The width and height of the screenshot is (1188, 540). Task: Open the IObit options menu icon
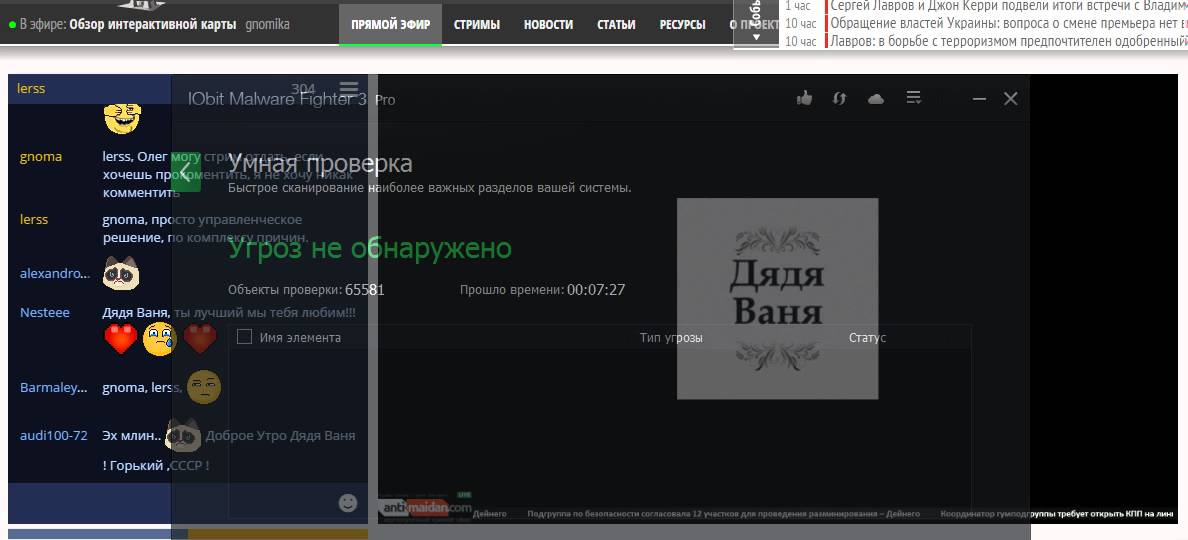914,98
